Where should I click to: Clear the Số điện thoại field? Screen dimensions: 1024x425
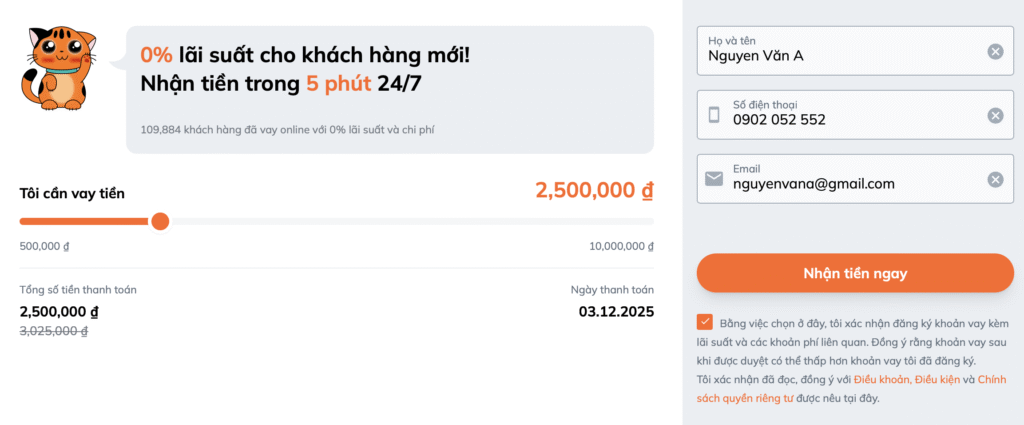click(x=995, y=115)
